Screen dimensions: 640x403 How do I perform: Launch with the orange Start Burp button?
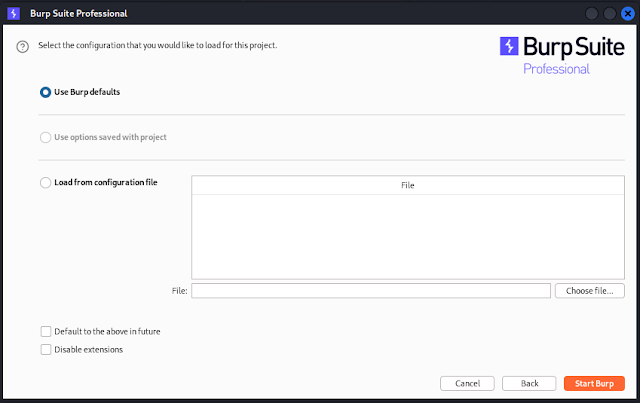[595, 383]
